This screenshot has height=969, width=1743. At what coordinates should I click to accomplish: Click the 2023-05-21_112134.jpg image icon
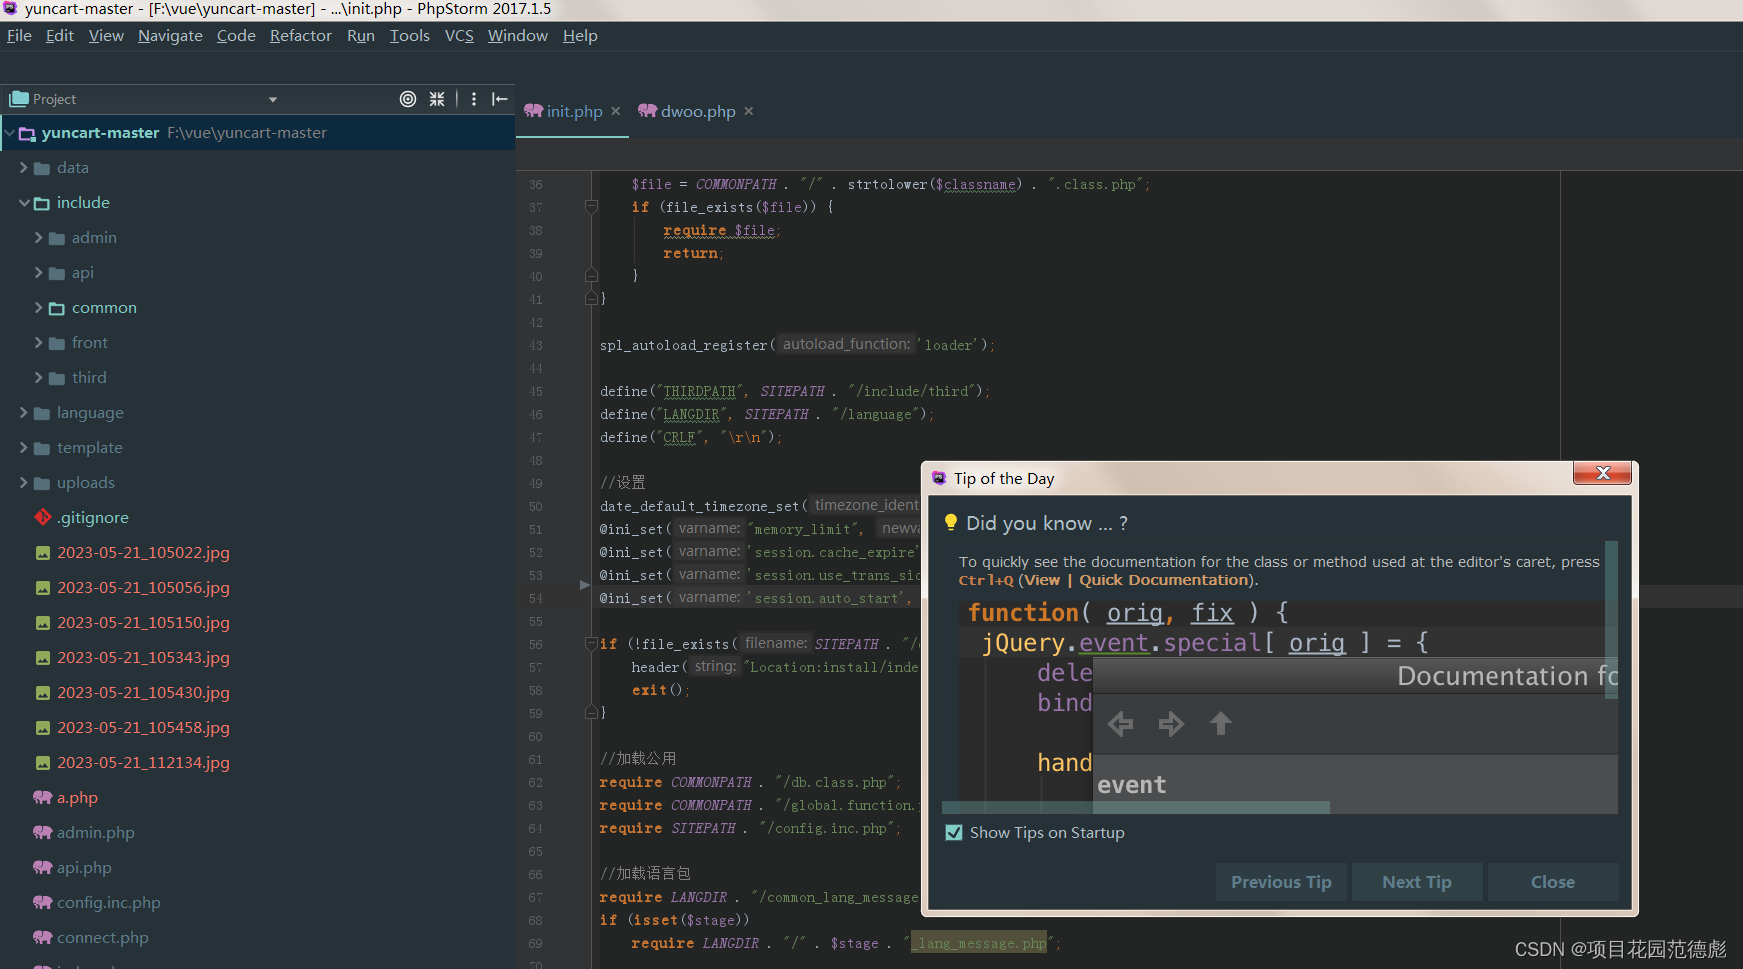[x=43, y=763]
